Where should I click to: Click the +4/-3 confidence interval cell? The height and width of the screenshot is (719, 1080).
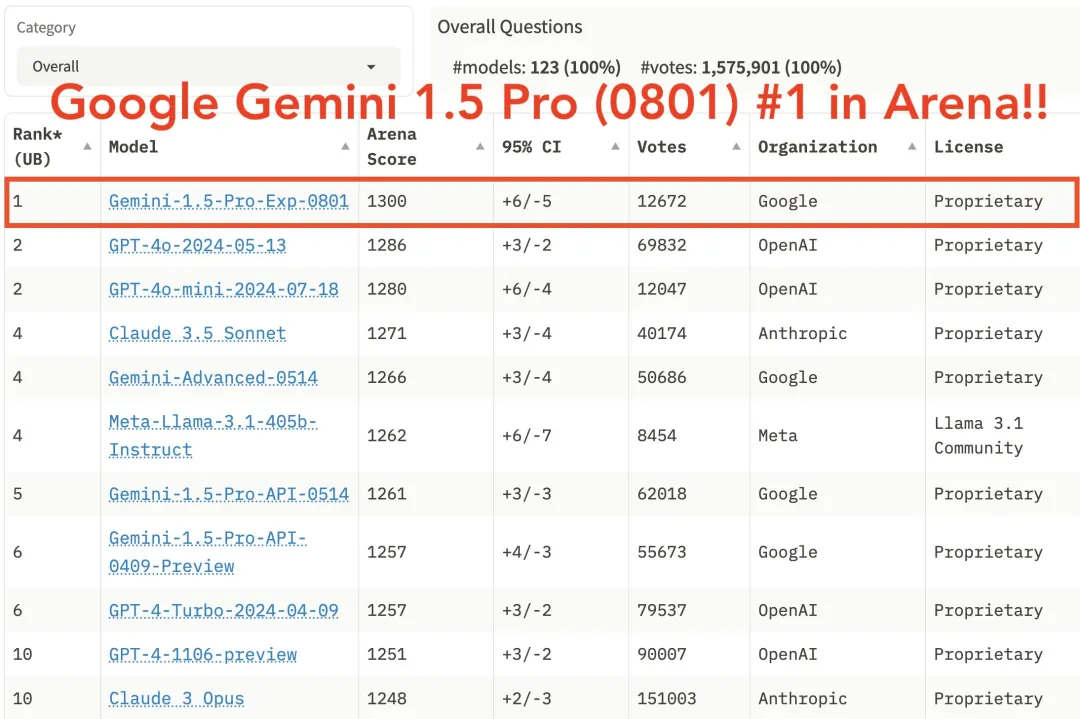coord(527,552)
